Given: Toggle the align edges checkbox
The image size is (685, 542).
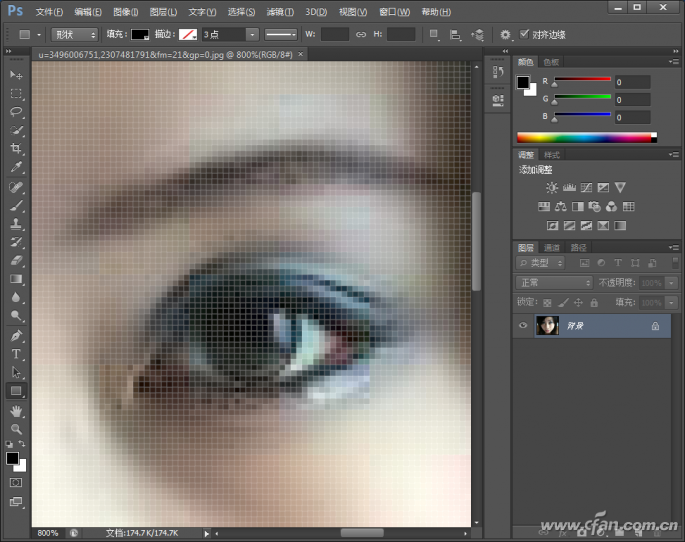Looking at the screenshot, I should point(524,34).
